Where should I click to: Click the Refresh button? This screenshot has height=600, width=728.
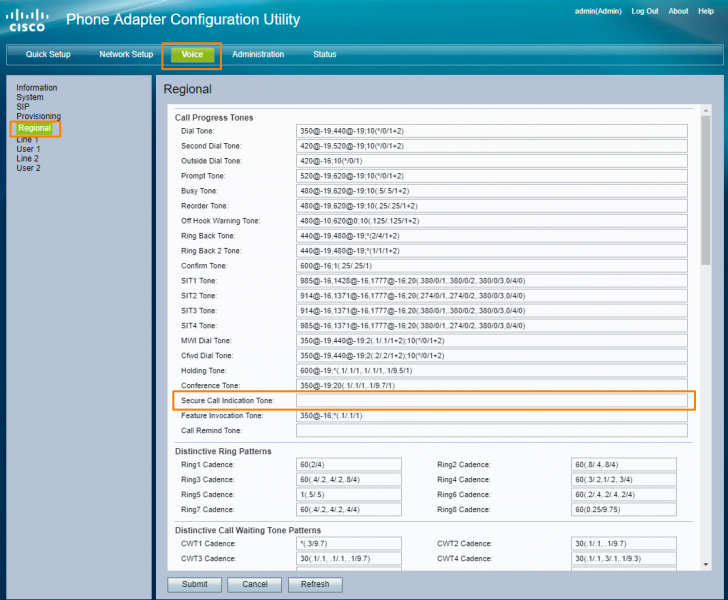(315, 584)
